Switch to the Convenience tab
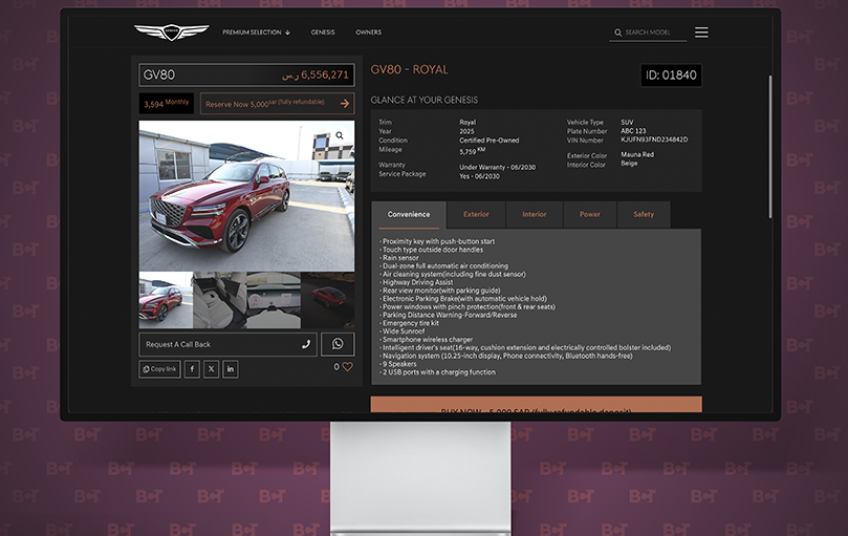Screen dimensions: 848x536 click(409, 215)
